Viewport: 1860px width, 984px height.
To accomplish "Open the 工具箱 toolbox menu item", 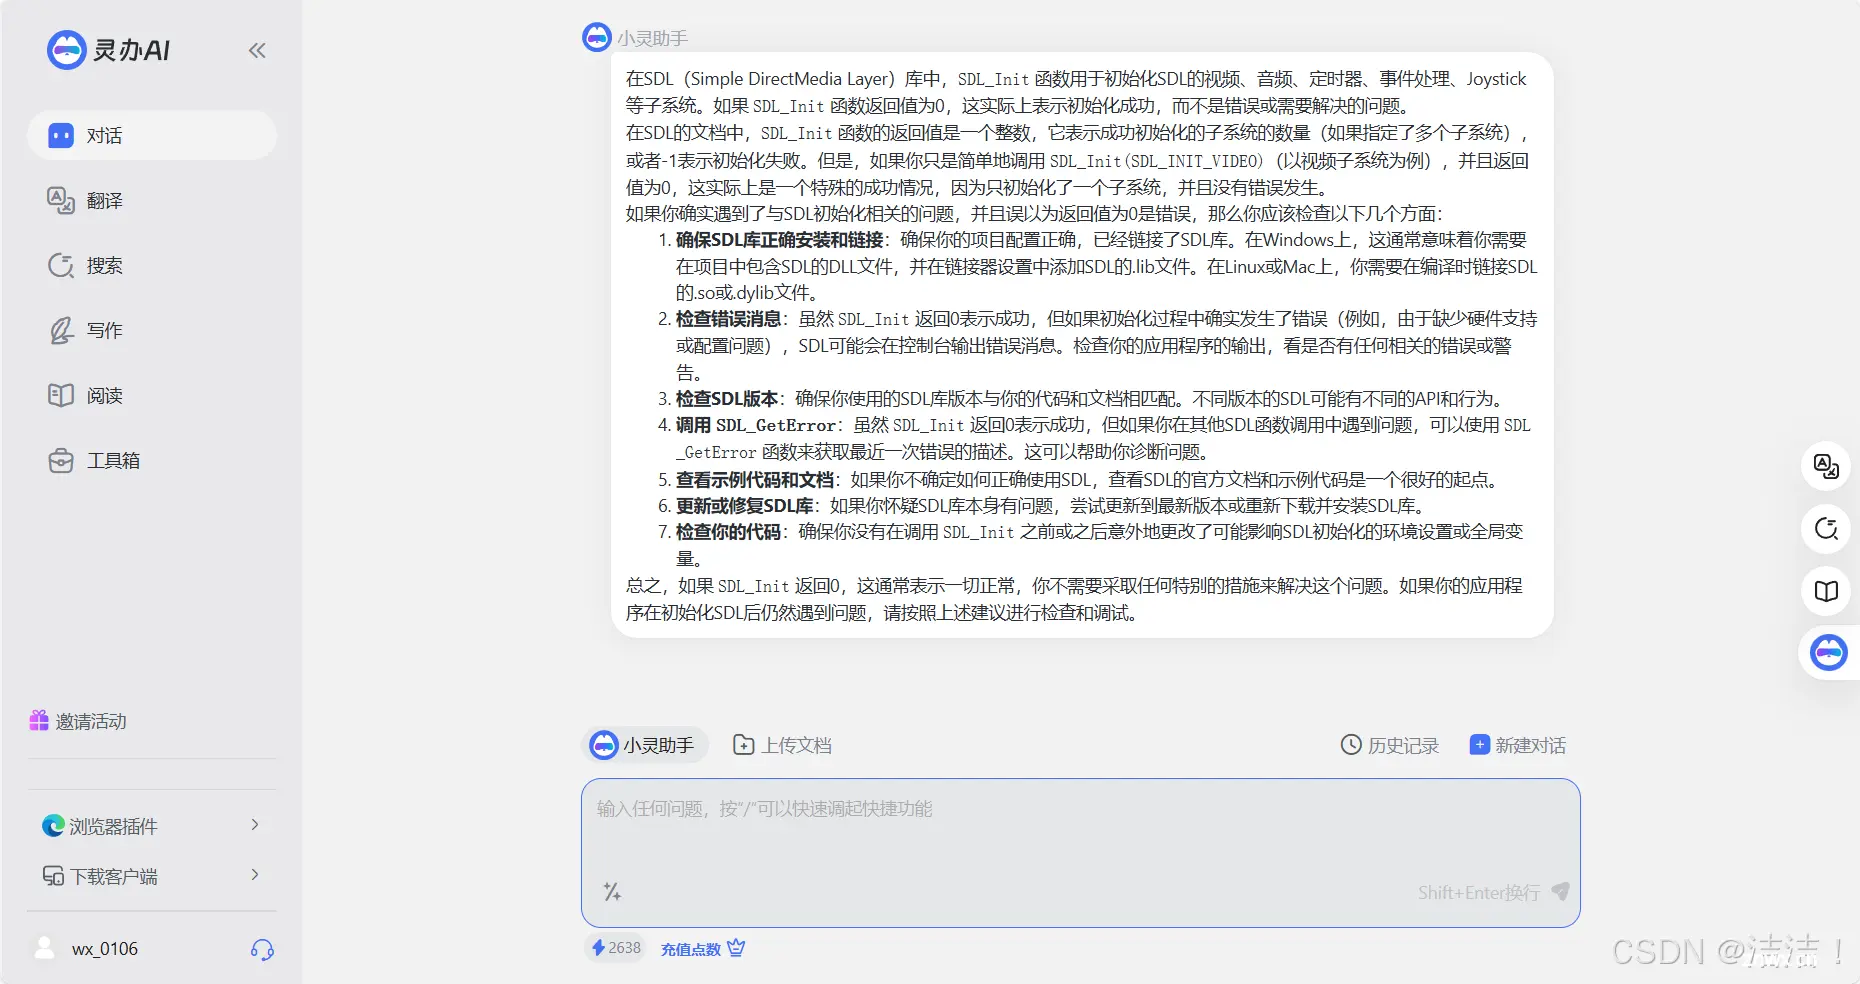I will click(x=152, y=460).
